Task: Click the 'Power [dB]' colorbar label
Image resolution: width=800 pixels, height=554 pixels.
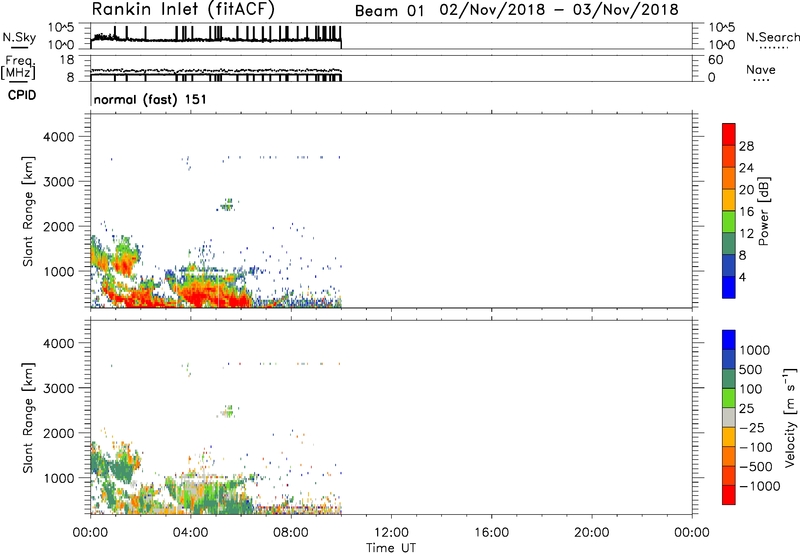Action: pyautogui.click(x=763, y=211)
